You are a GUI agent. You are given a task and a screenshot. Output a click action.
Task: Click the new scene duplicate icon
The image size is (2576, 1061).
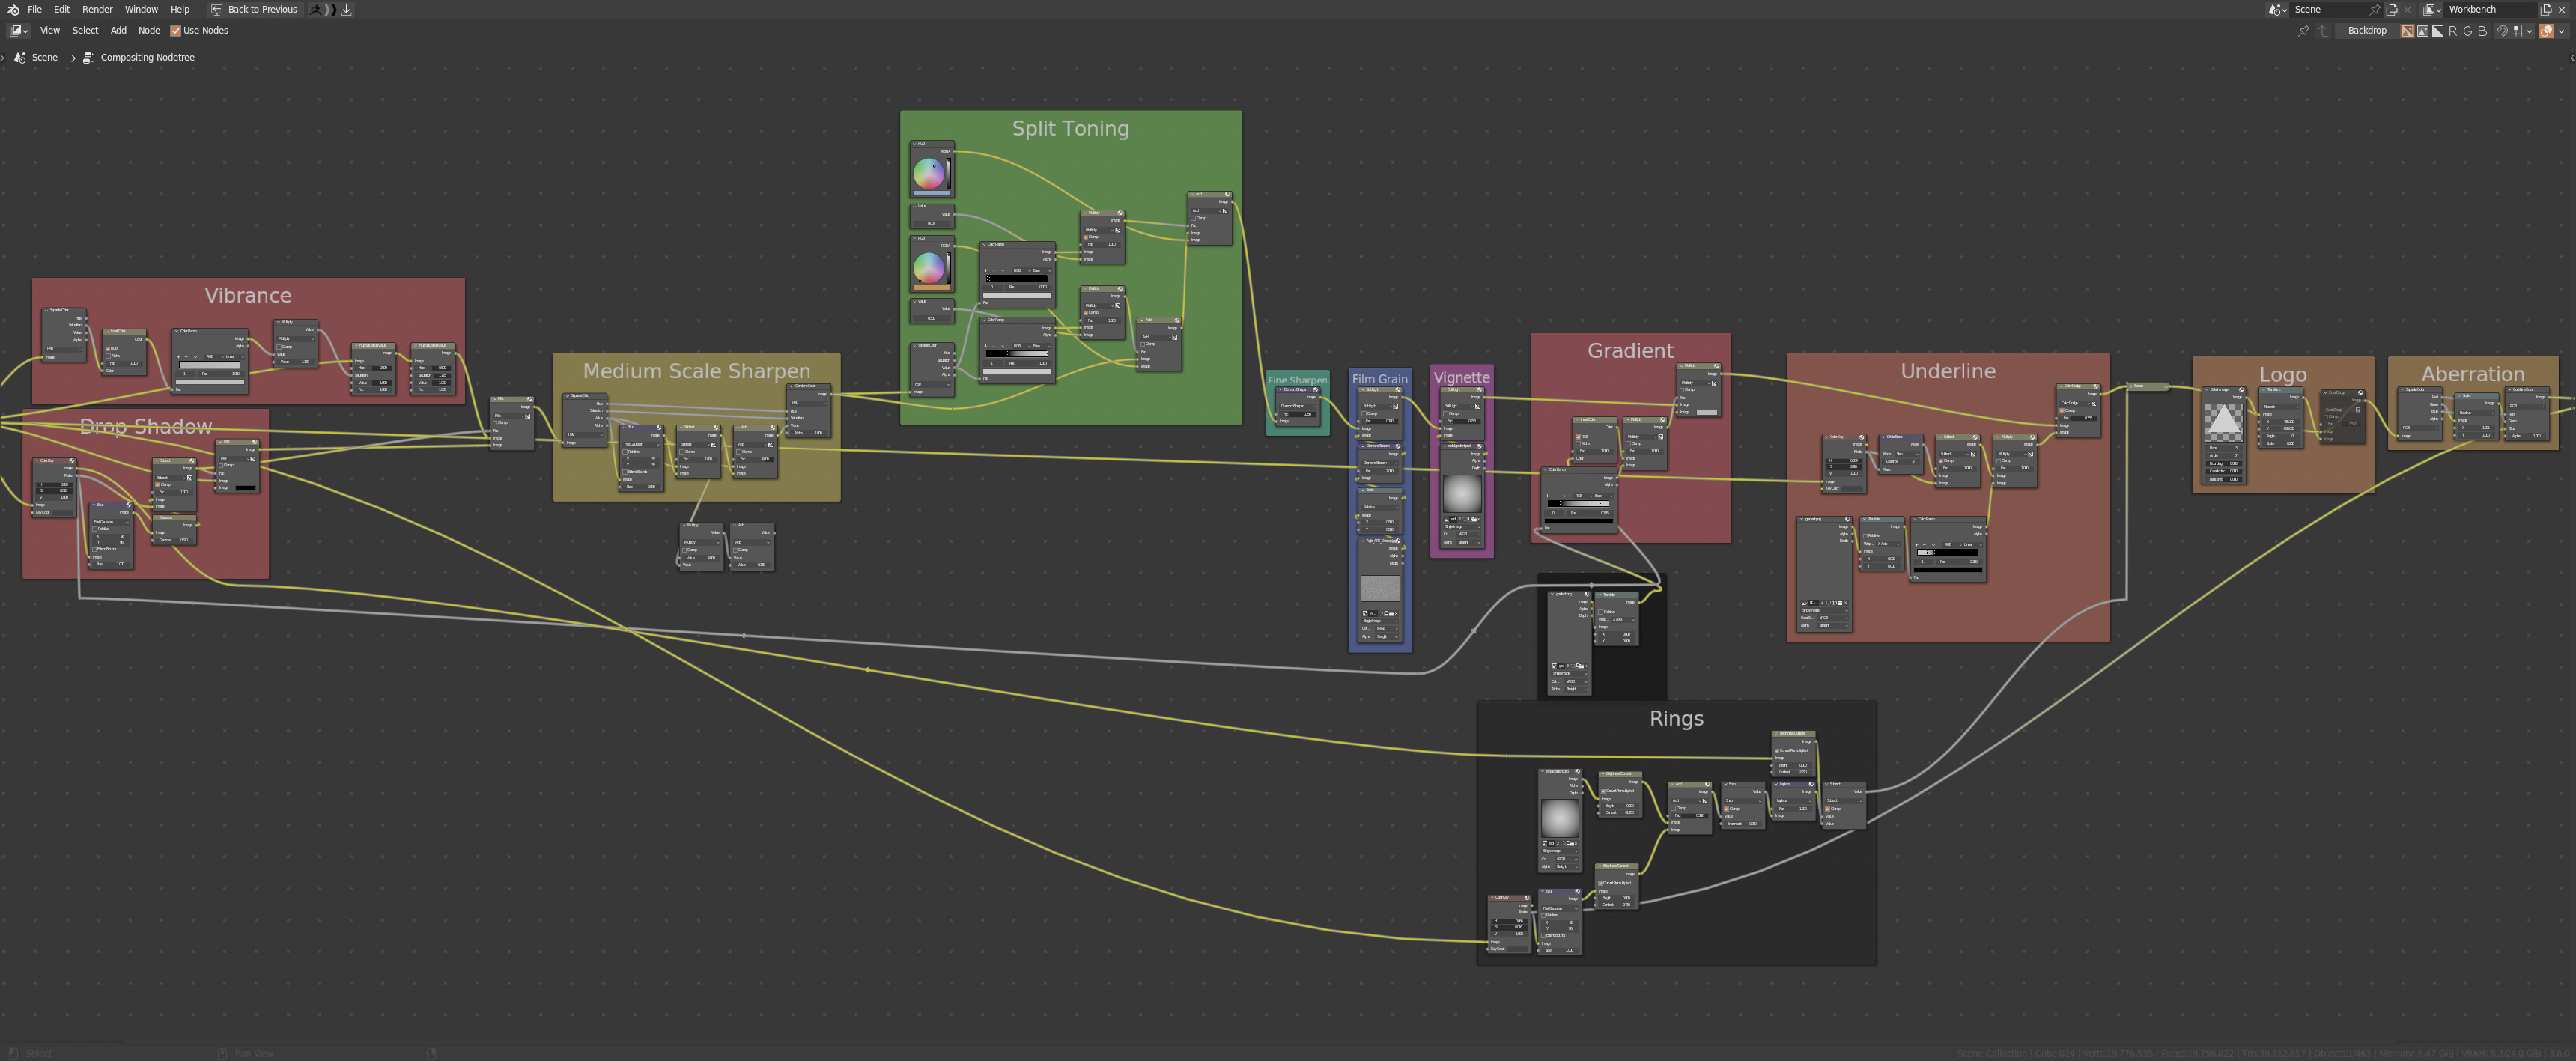point(2392,10)
